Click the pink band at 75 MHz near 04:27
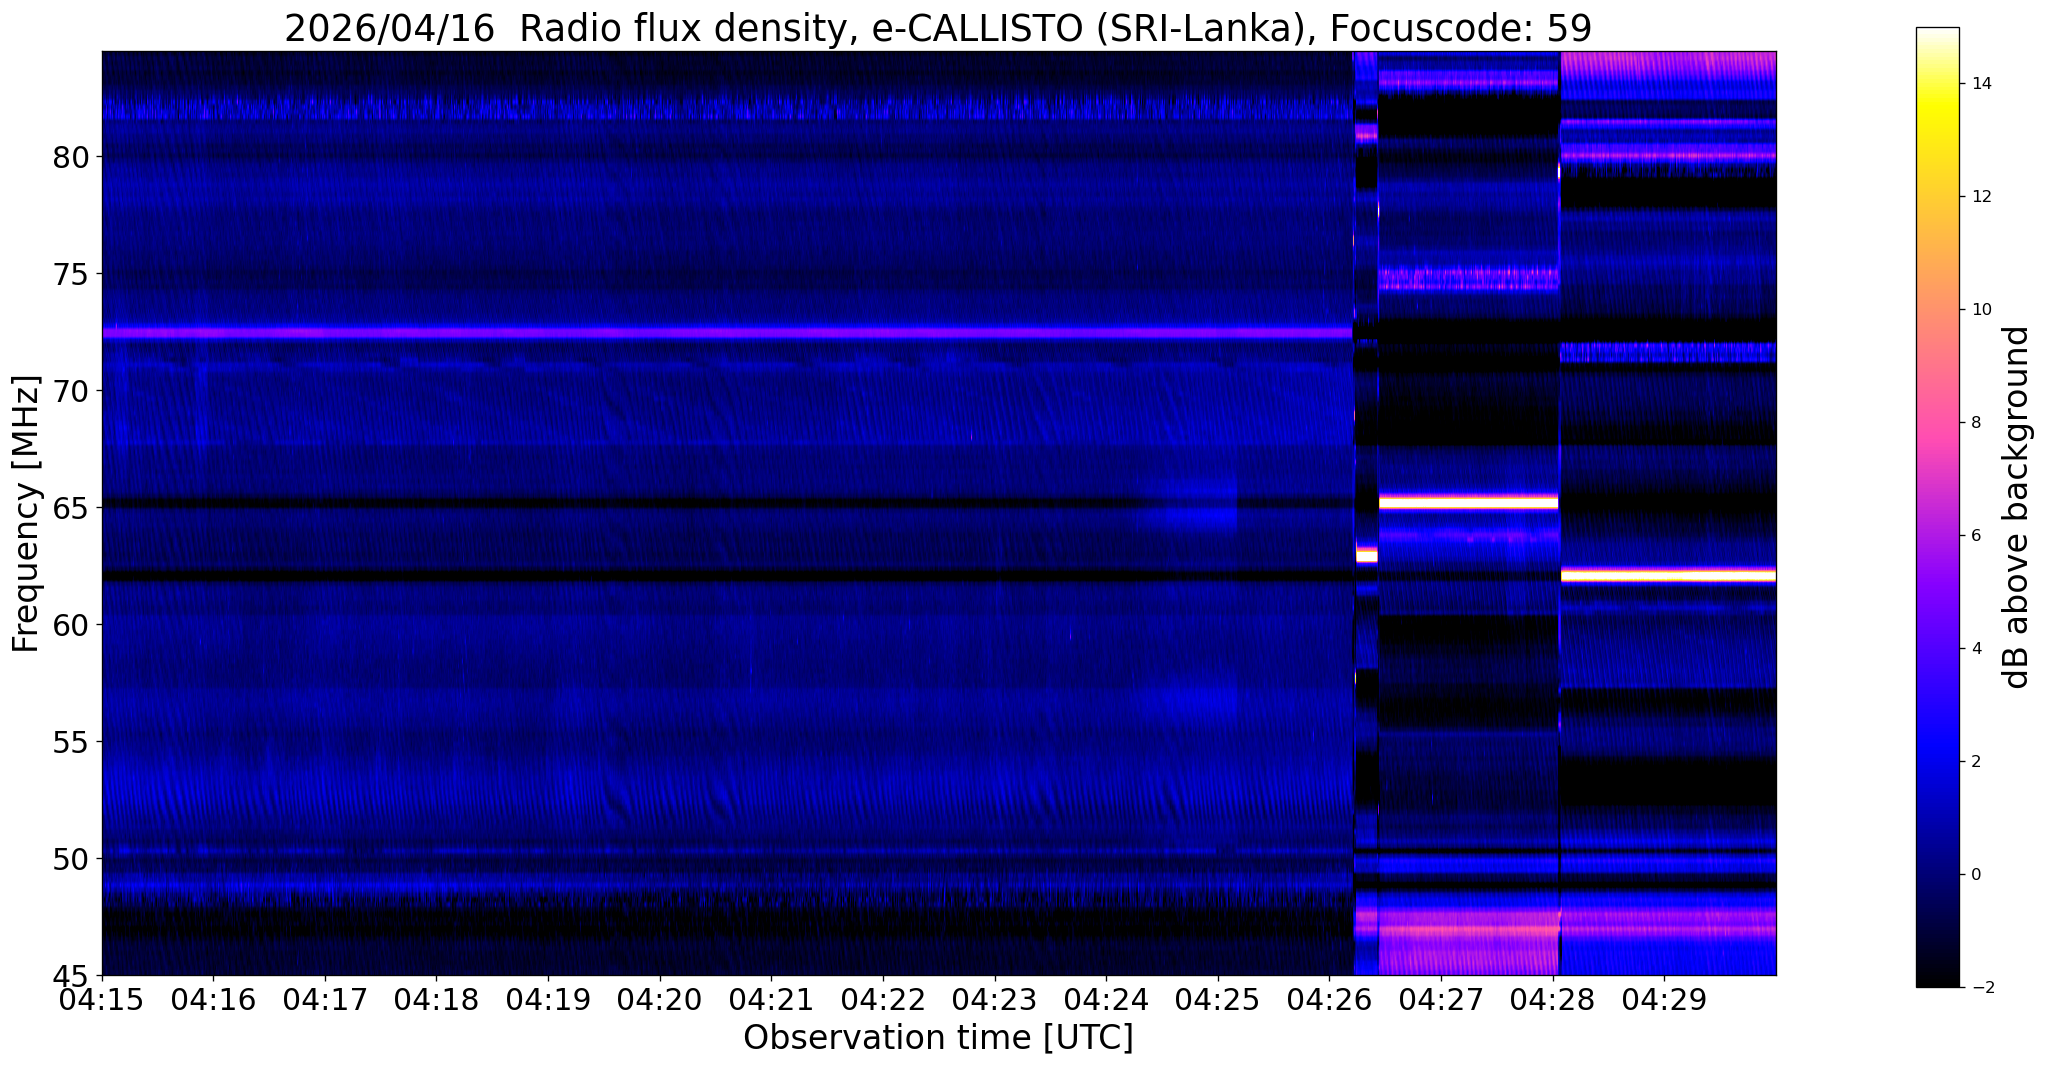This screenshot has height=1067, width=2047. (1468, 279)
